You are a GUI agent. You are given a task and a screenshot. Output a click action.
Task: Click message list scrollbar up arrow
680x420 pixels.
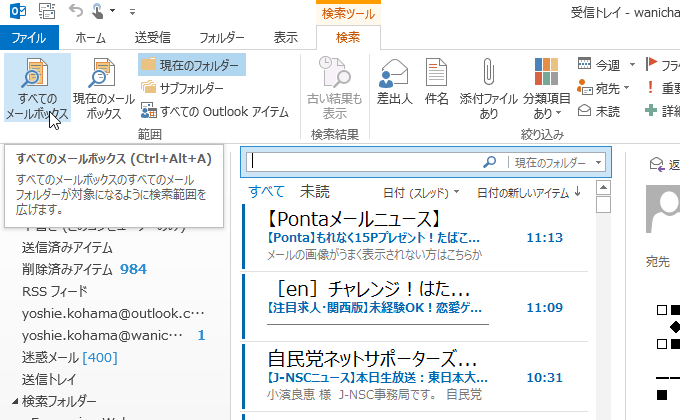click(x=603, y=187)
